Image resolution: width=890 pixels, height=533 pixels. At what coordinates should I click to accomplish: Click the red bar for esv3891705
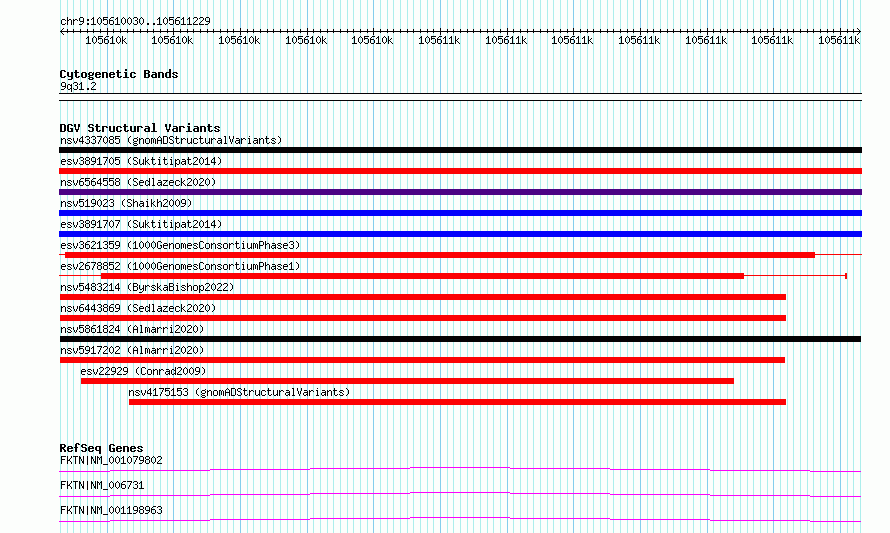pos(460,171)
